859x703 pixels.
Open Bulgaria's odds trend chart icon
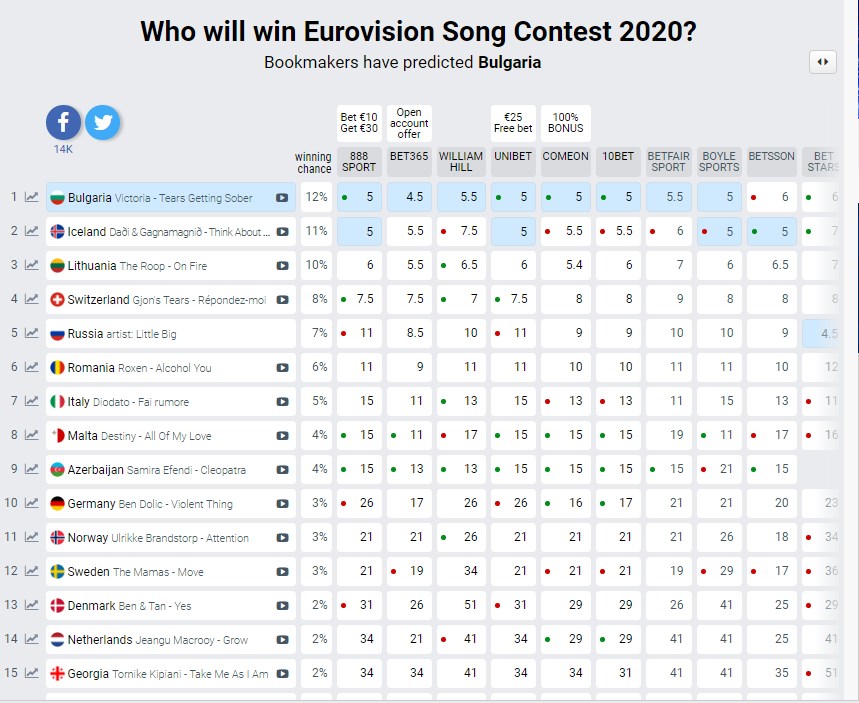[x=32, y=197]
